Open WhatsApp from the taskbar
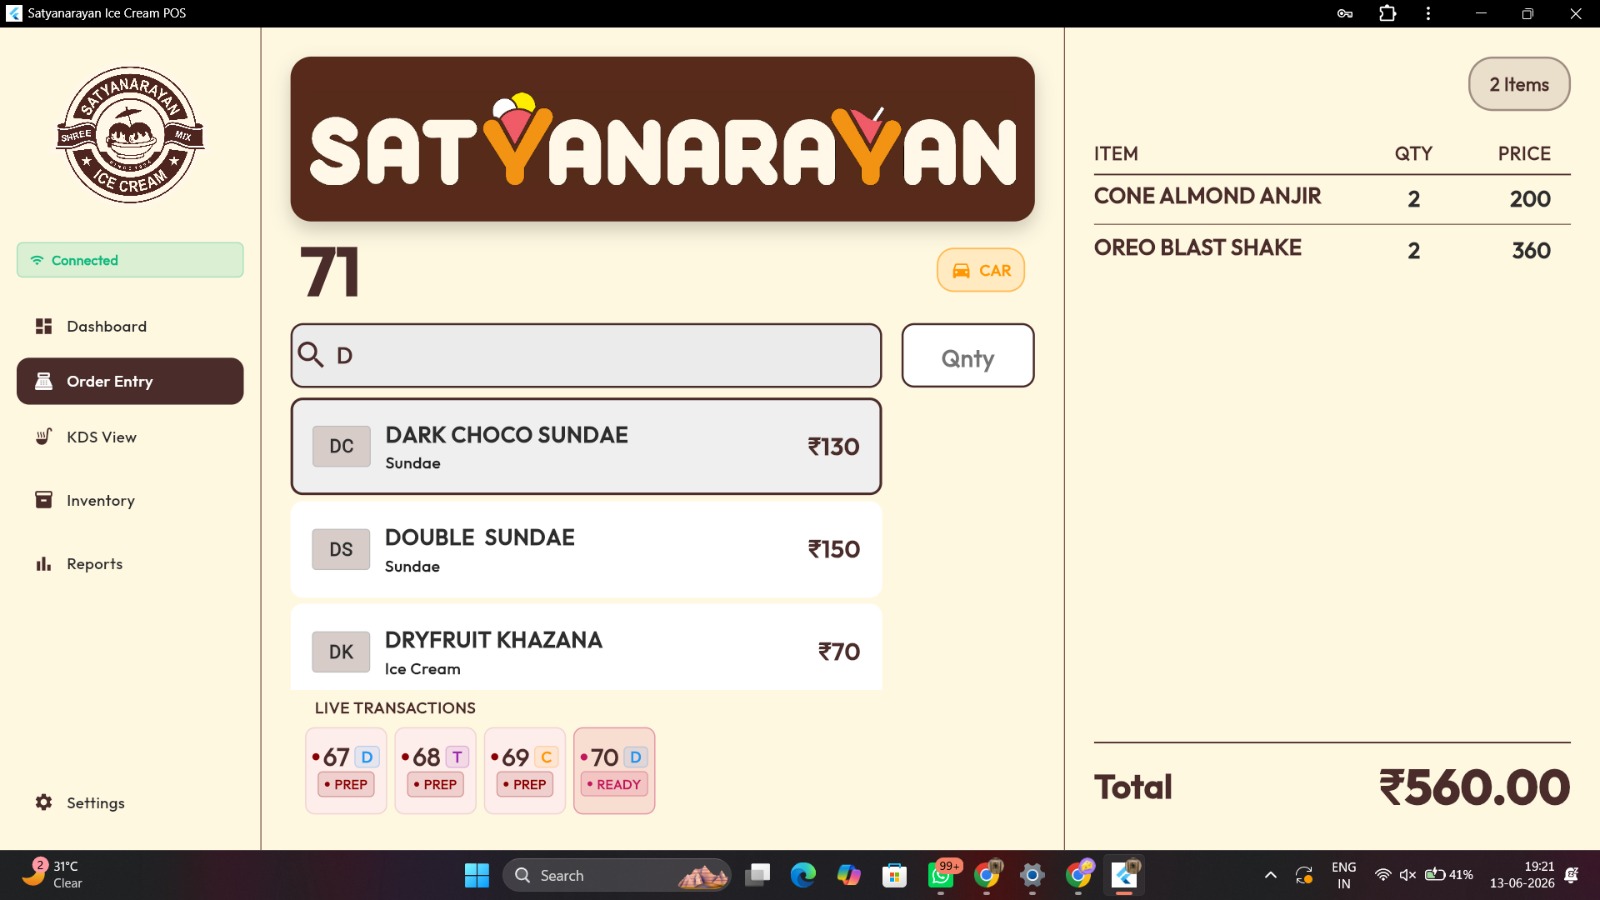The image size is (1600, 900). coord(941,875)
